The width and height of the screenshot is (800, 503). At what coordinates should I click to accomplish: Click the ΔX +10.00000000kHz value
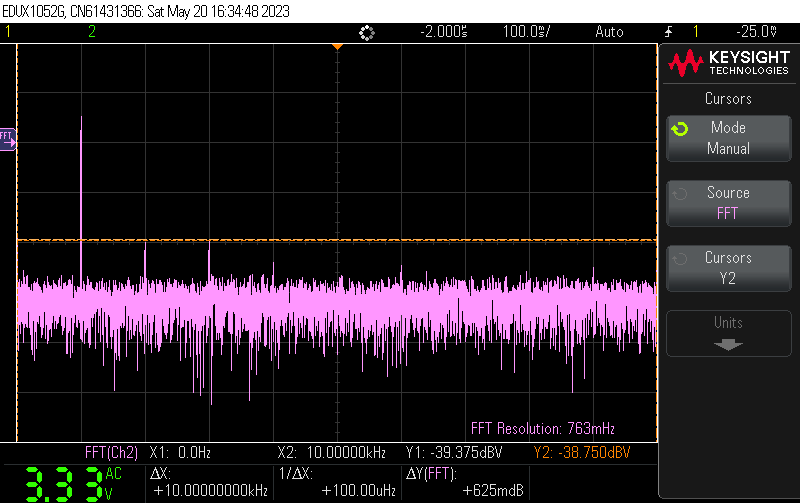tap(210, 491)
